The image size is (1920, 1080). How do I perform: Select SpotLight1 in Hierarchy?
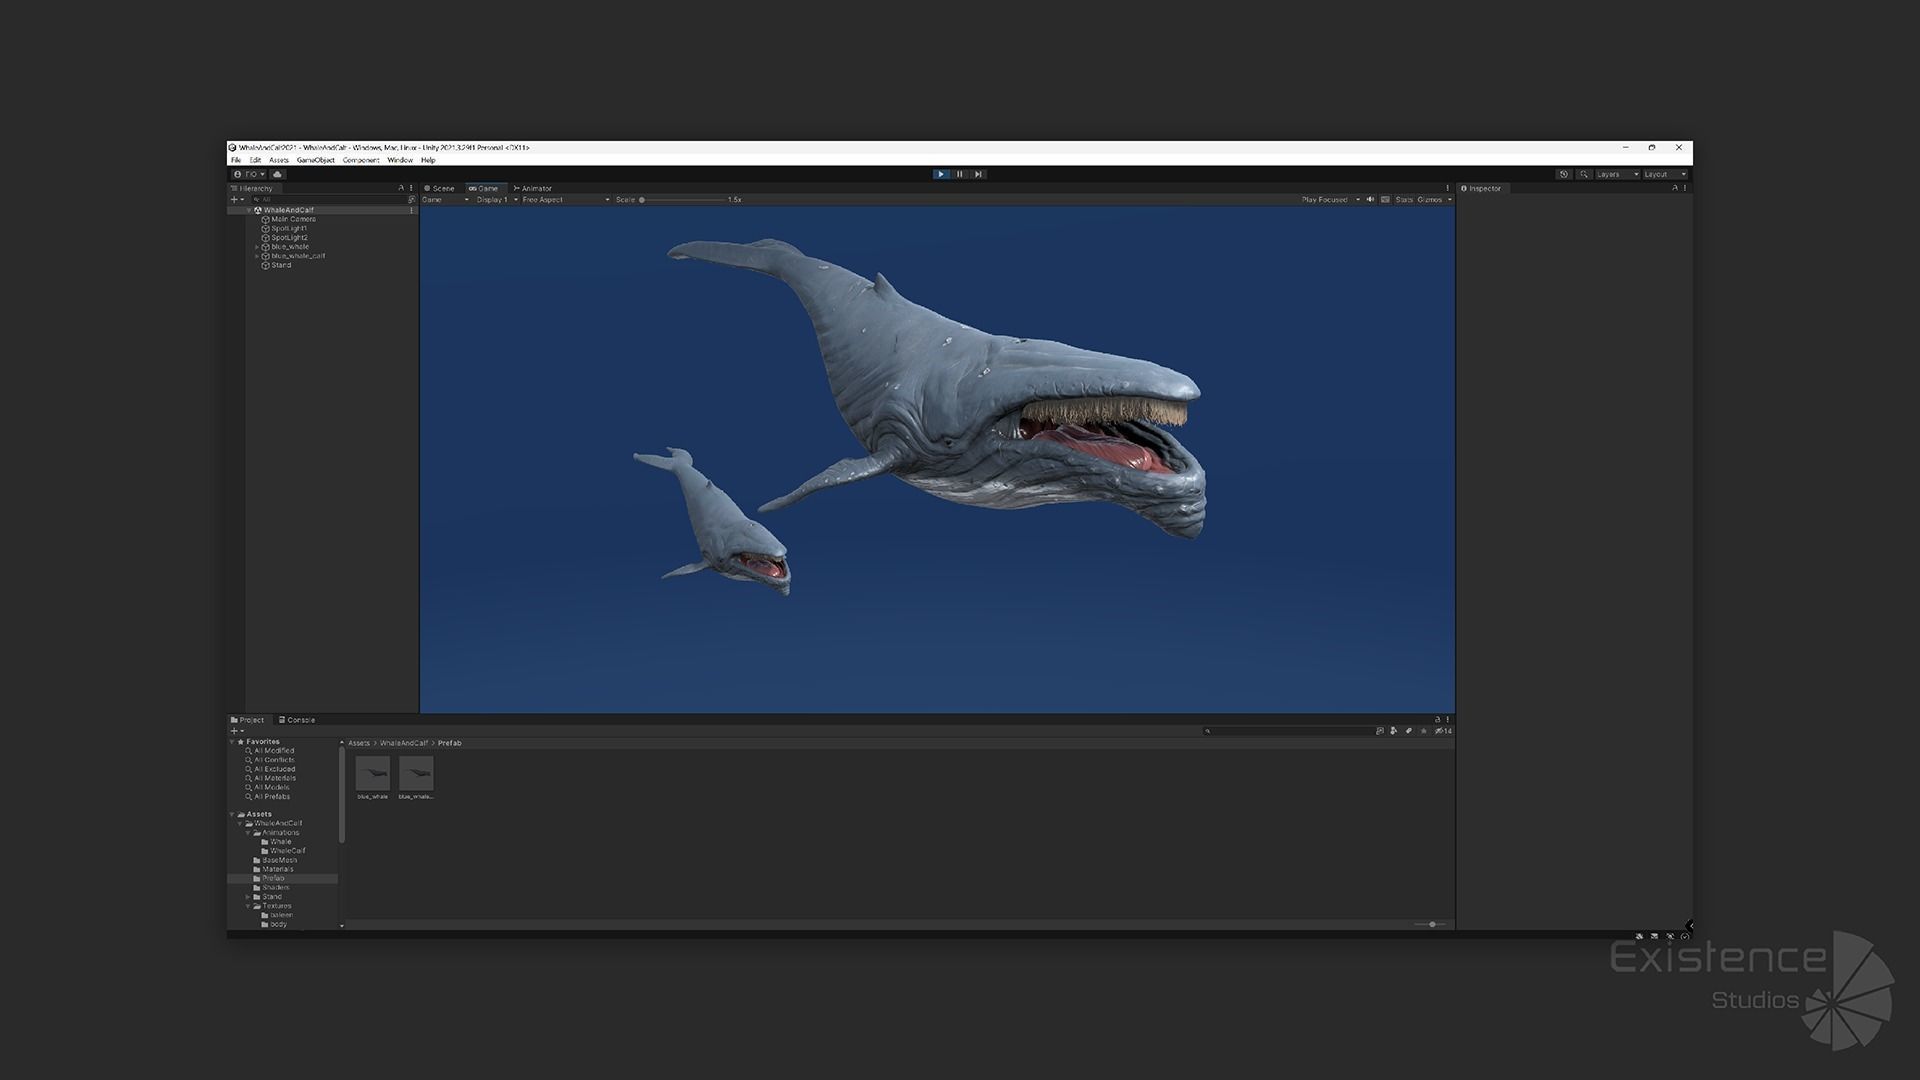coord(289,229)
